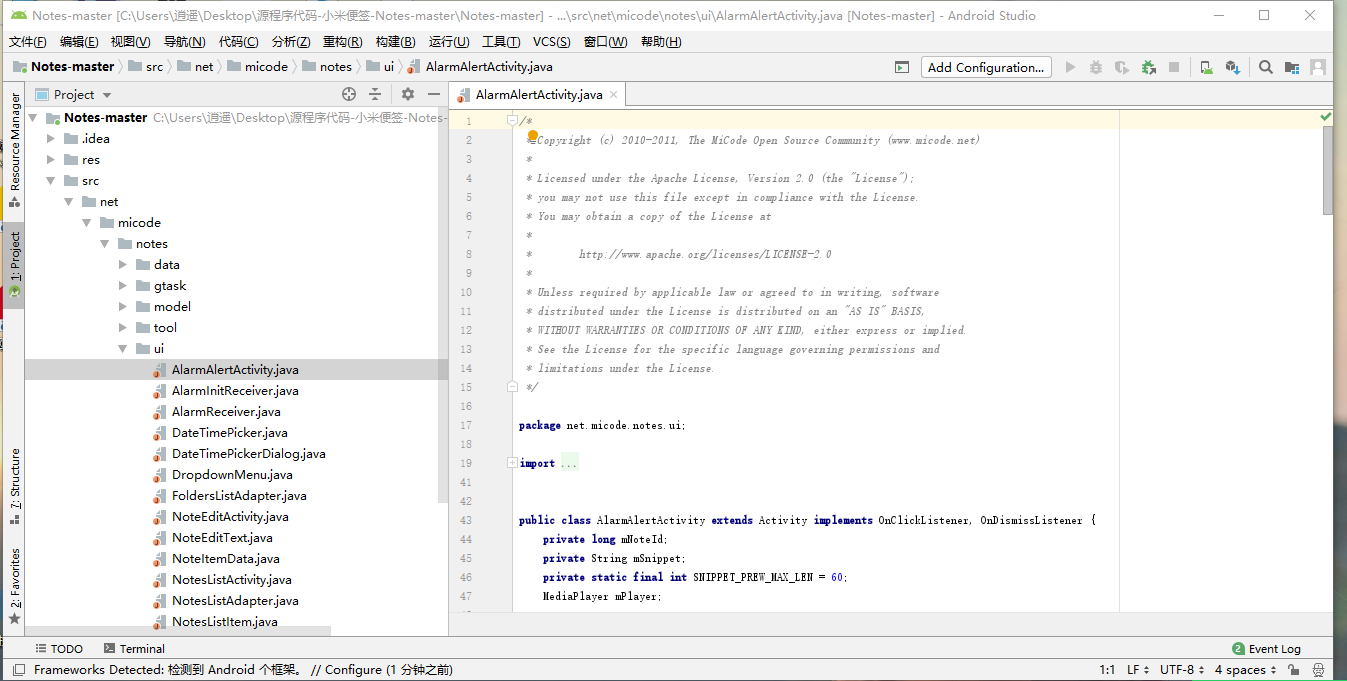Click the Stop square icon

(1174, 67)
